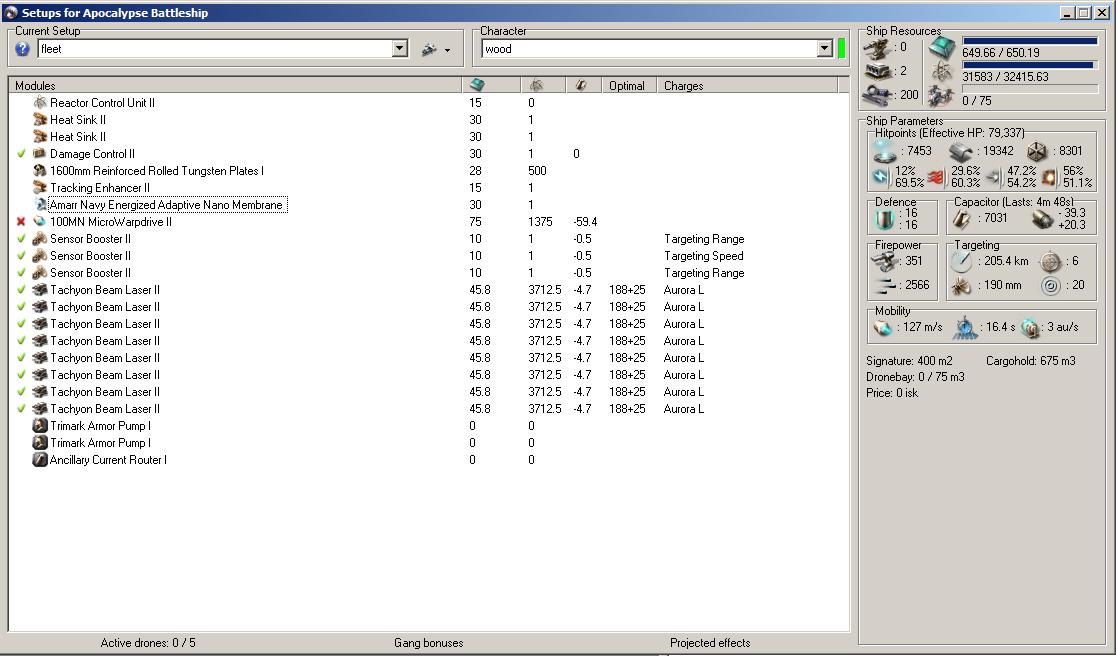Open the Projected effects panel
This screenshot has height=656, width=1116.
[710, 643]
